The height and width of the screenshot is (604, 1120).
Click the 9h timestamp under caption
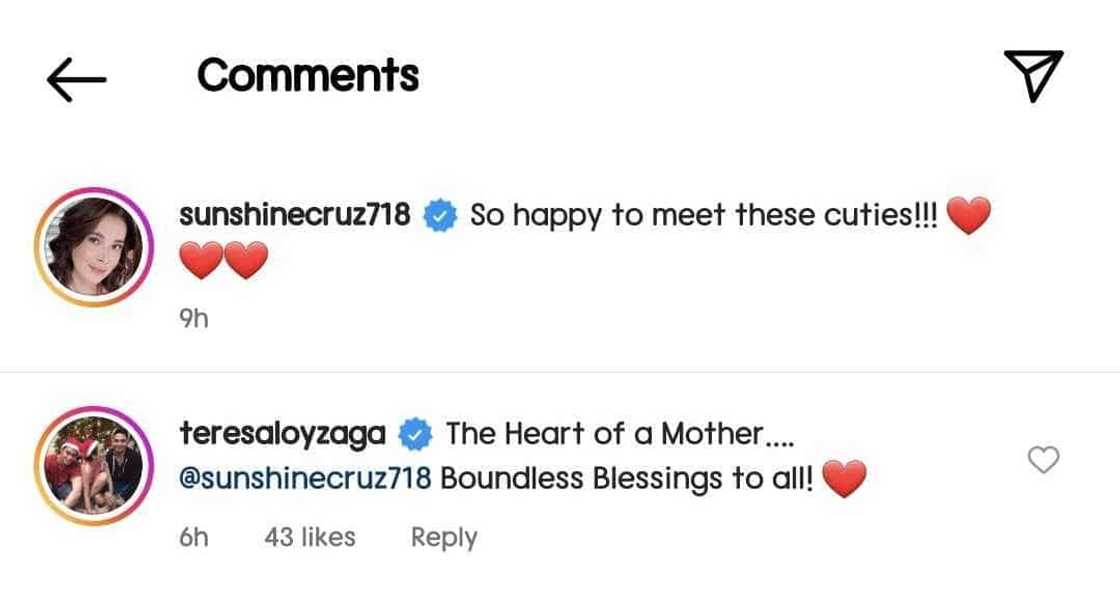click(194, 319)
